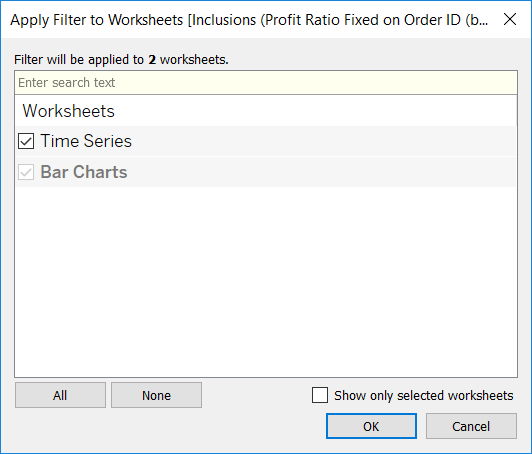
Task: Click the Worksheets list header
Action: coord(69,111)
